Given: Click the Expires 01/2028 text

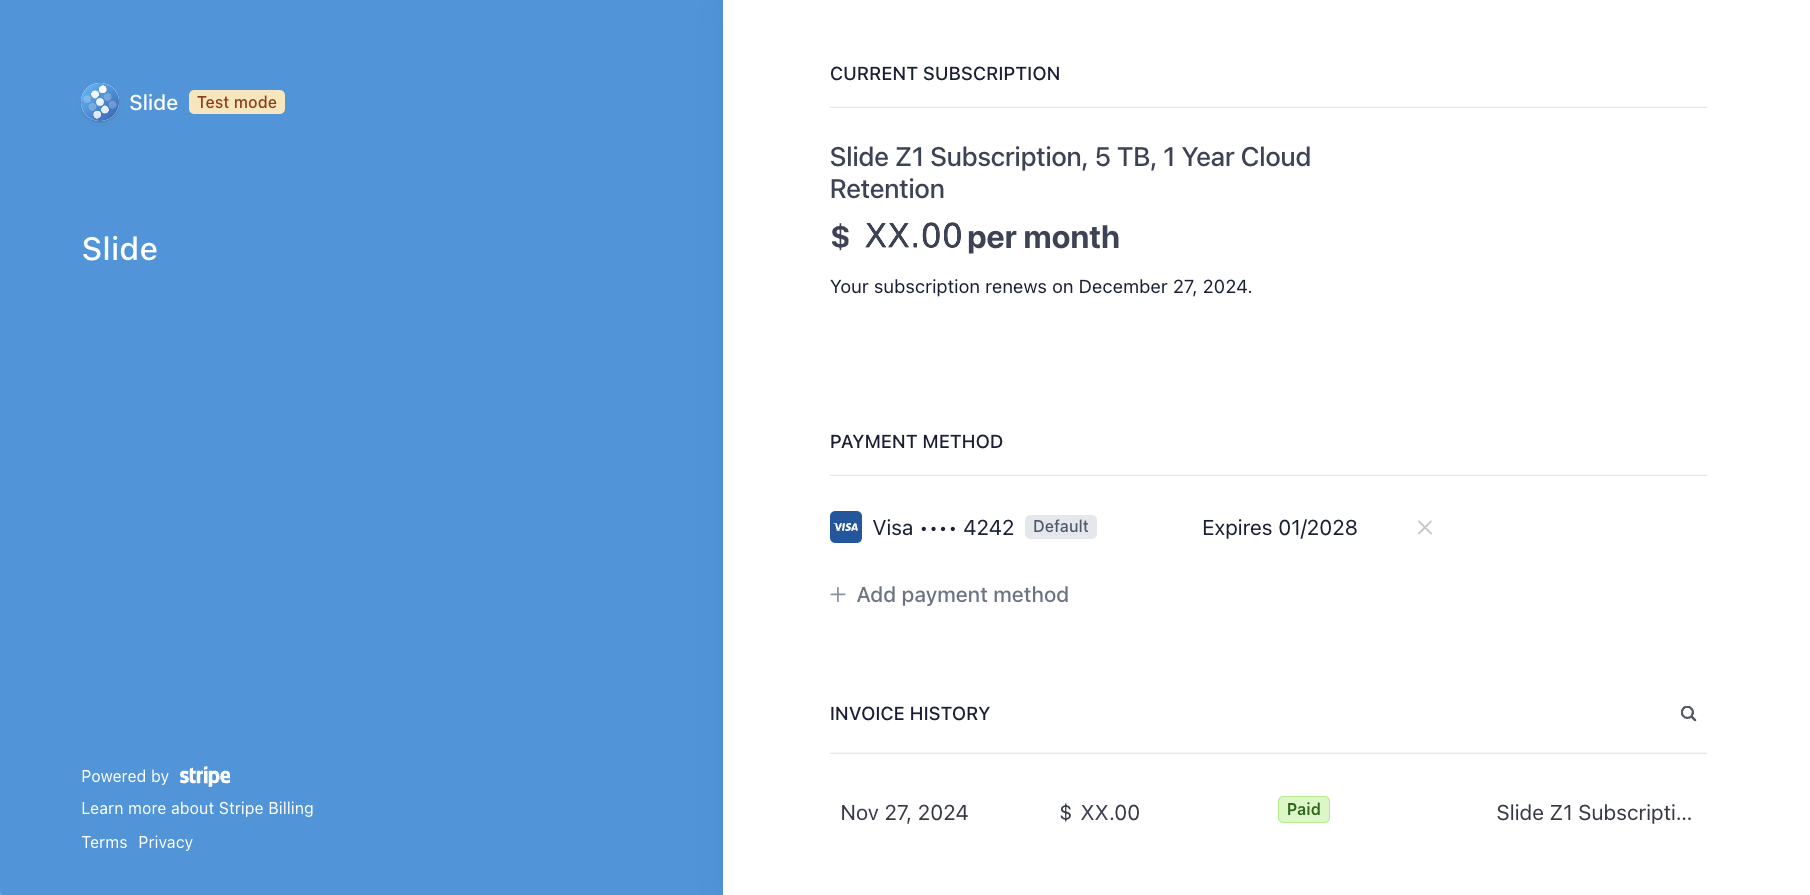Looking at the screenshot, I should (1279, 527).
